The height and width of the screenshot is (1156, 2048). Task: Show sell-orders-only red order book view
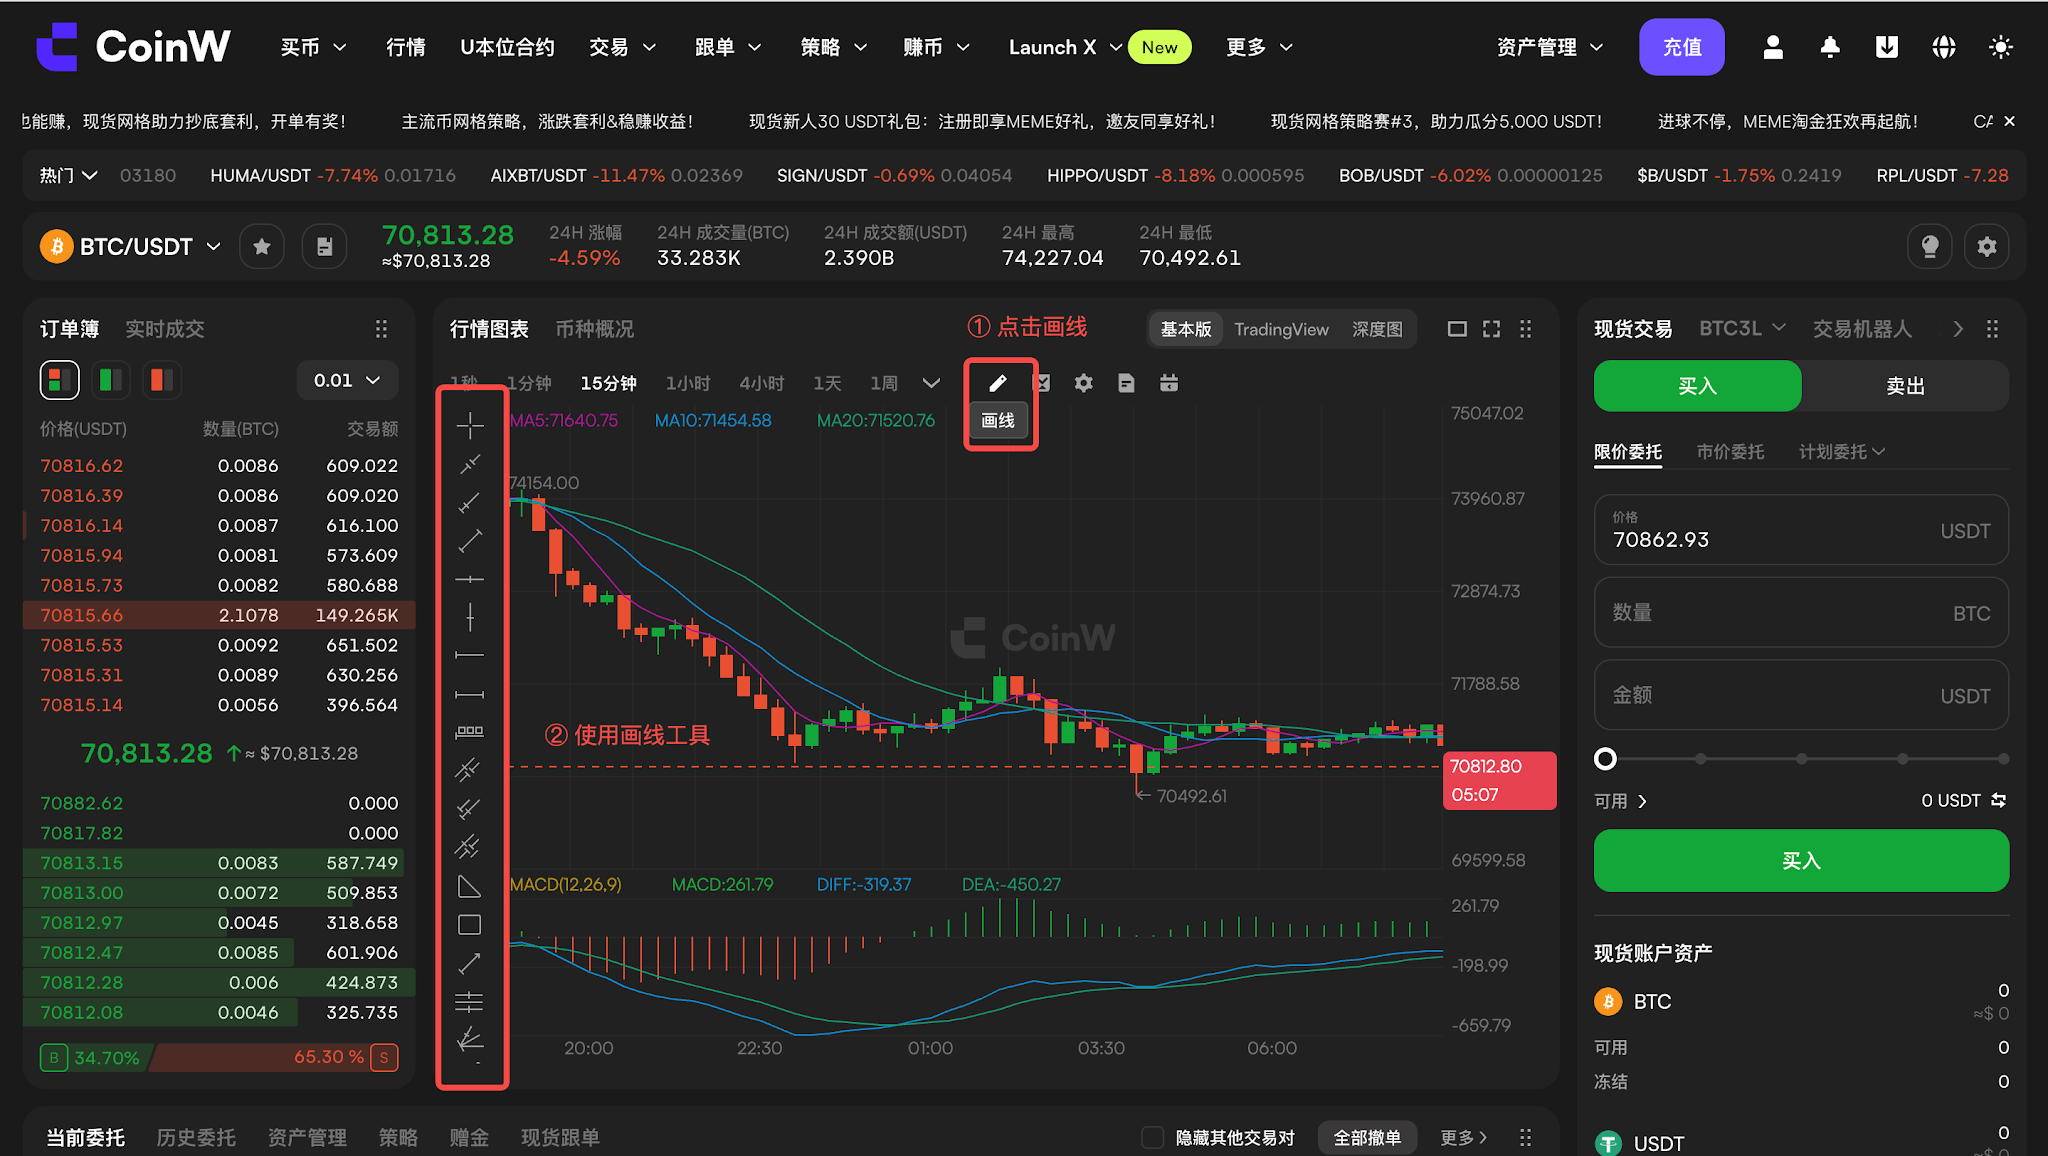coord(162,380)
